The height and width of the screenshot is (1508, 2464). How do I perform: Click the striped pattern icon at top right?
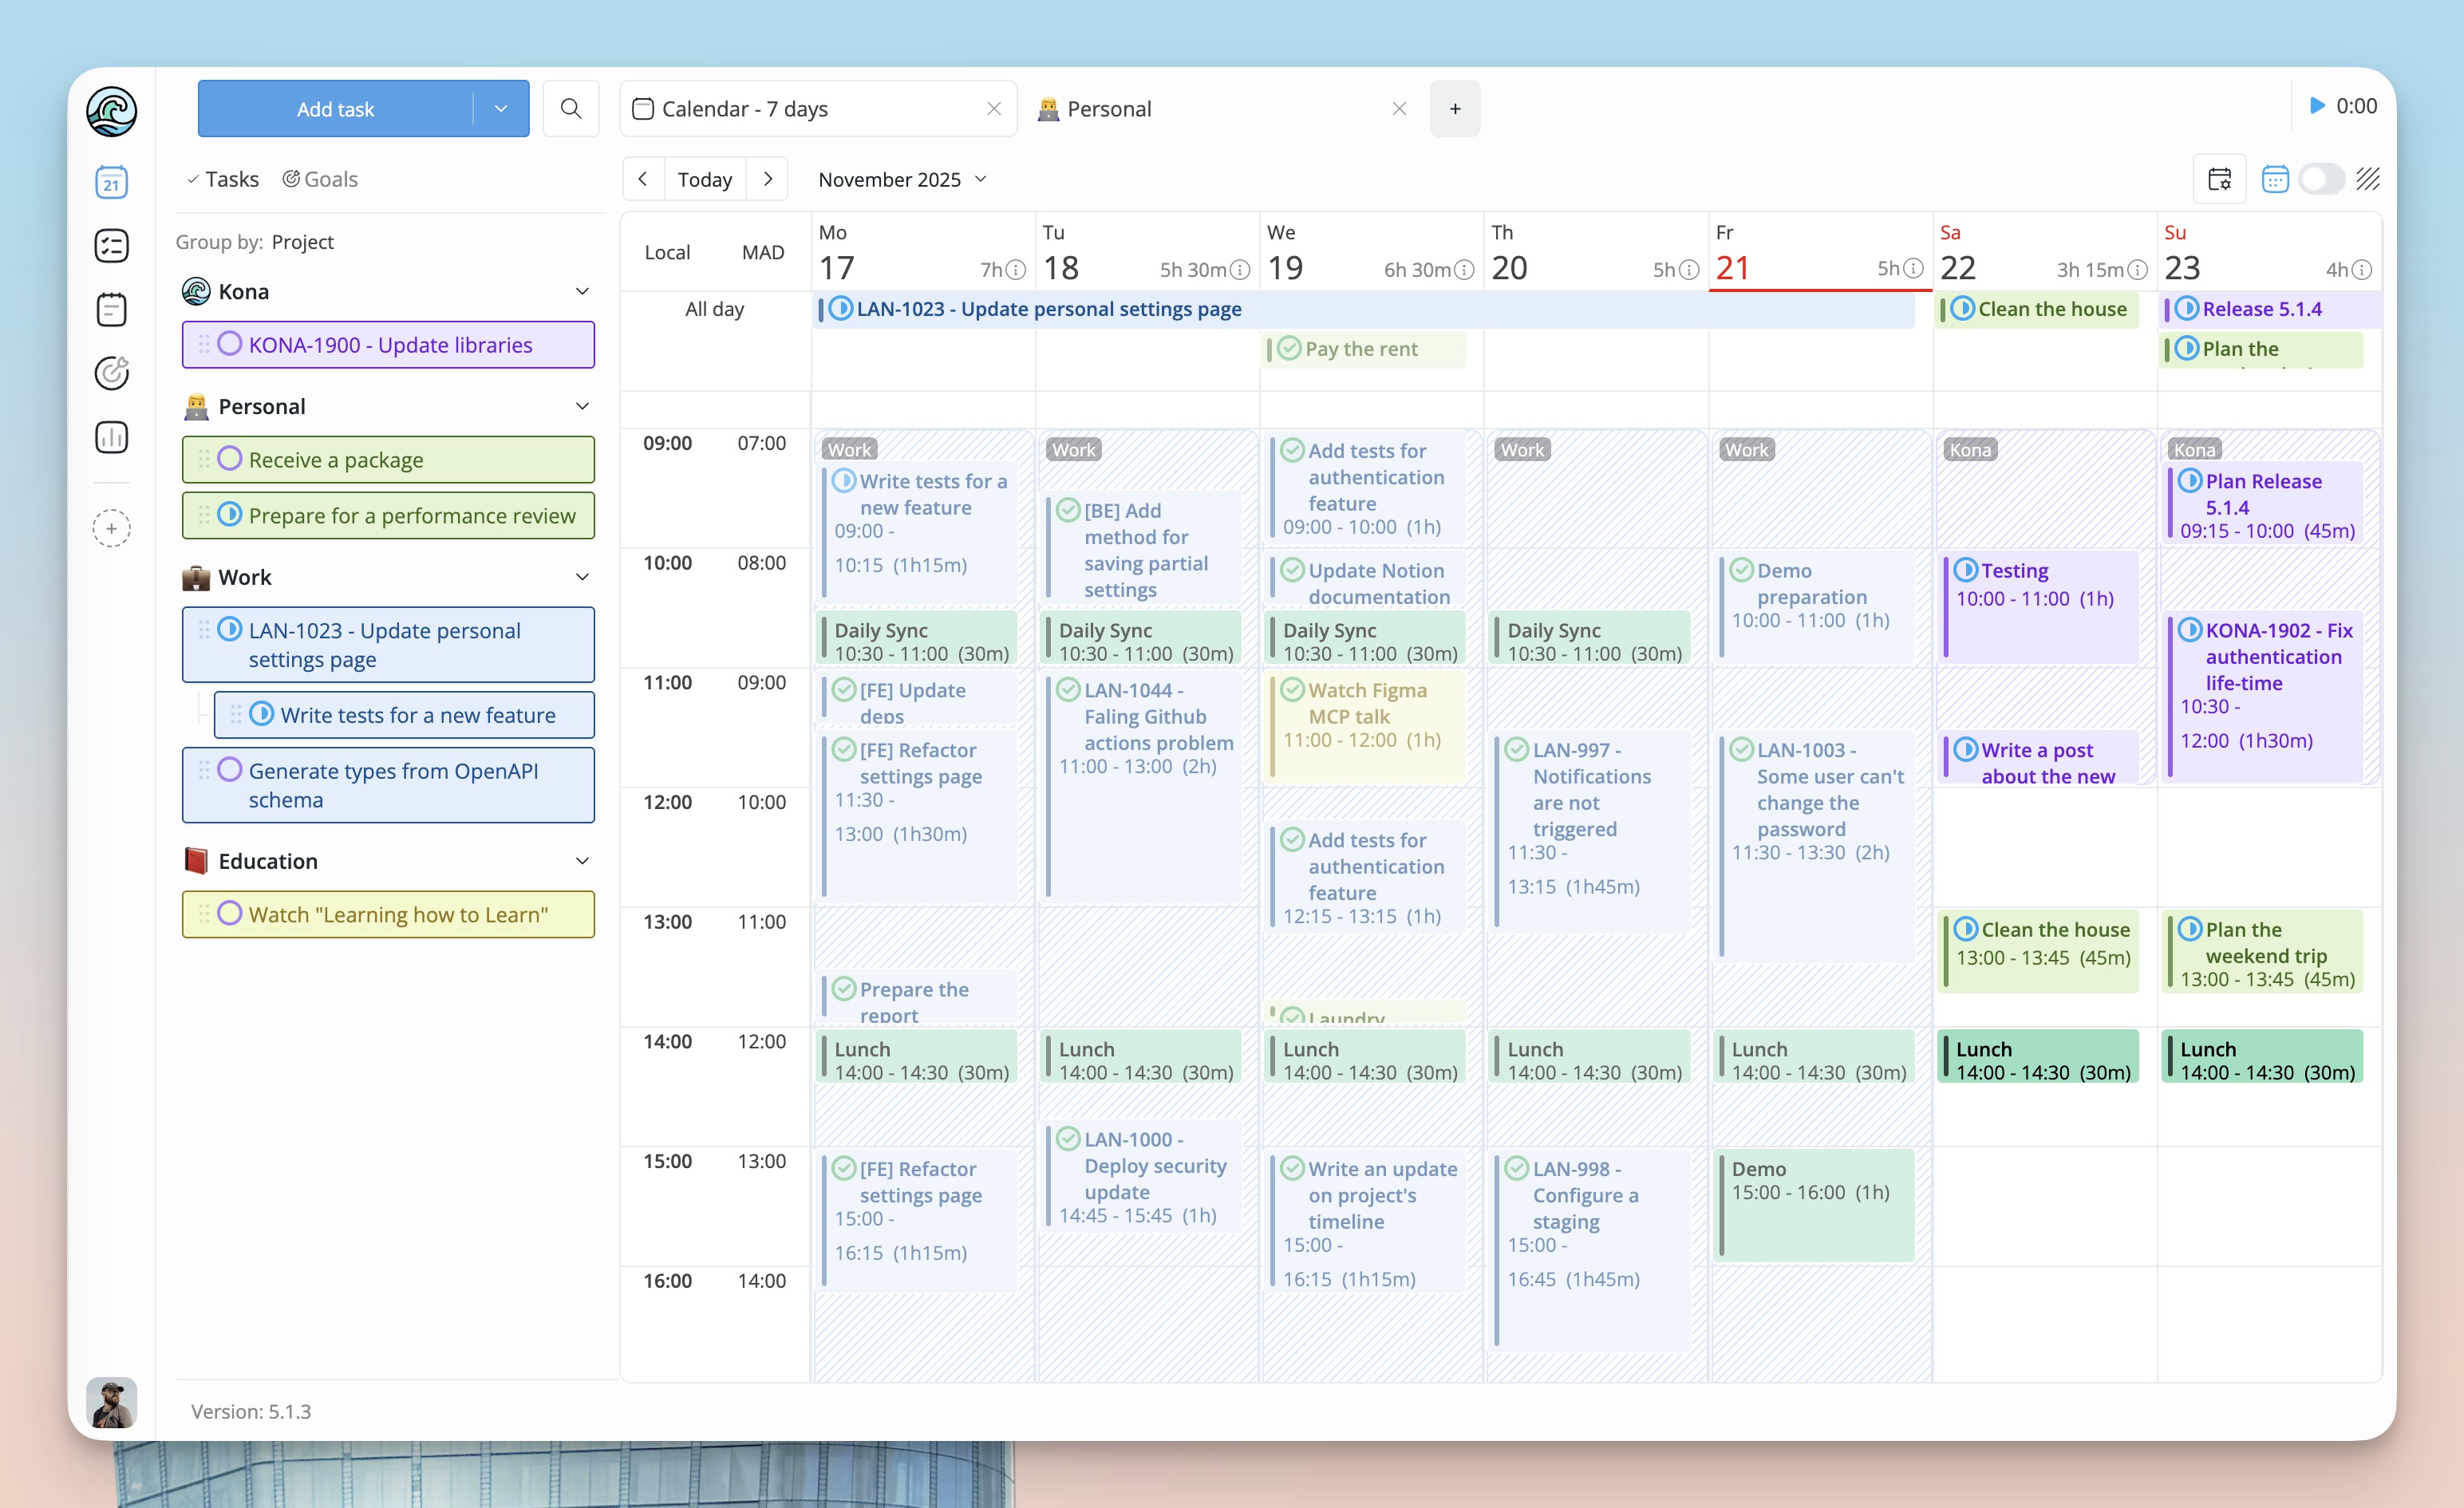(x=2367, y=180)
